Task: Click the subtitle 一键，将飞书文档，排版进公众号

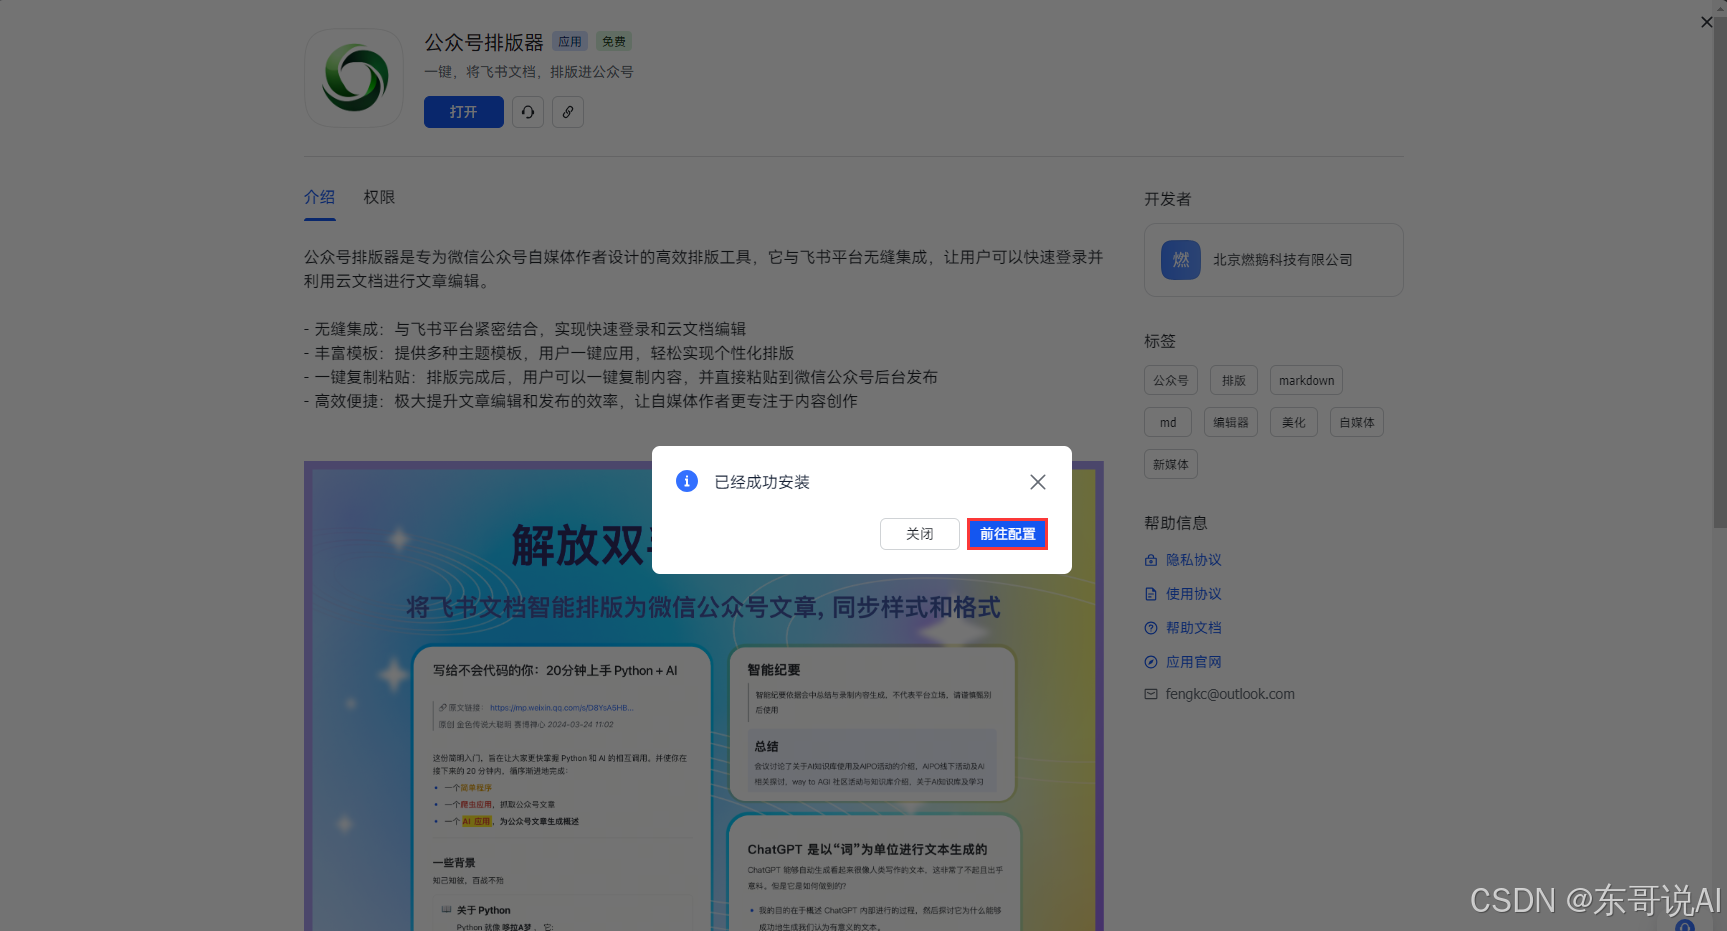Action: tap(529, 72)
